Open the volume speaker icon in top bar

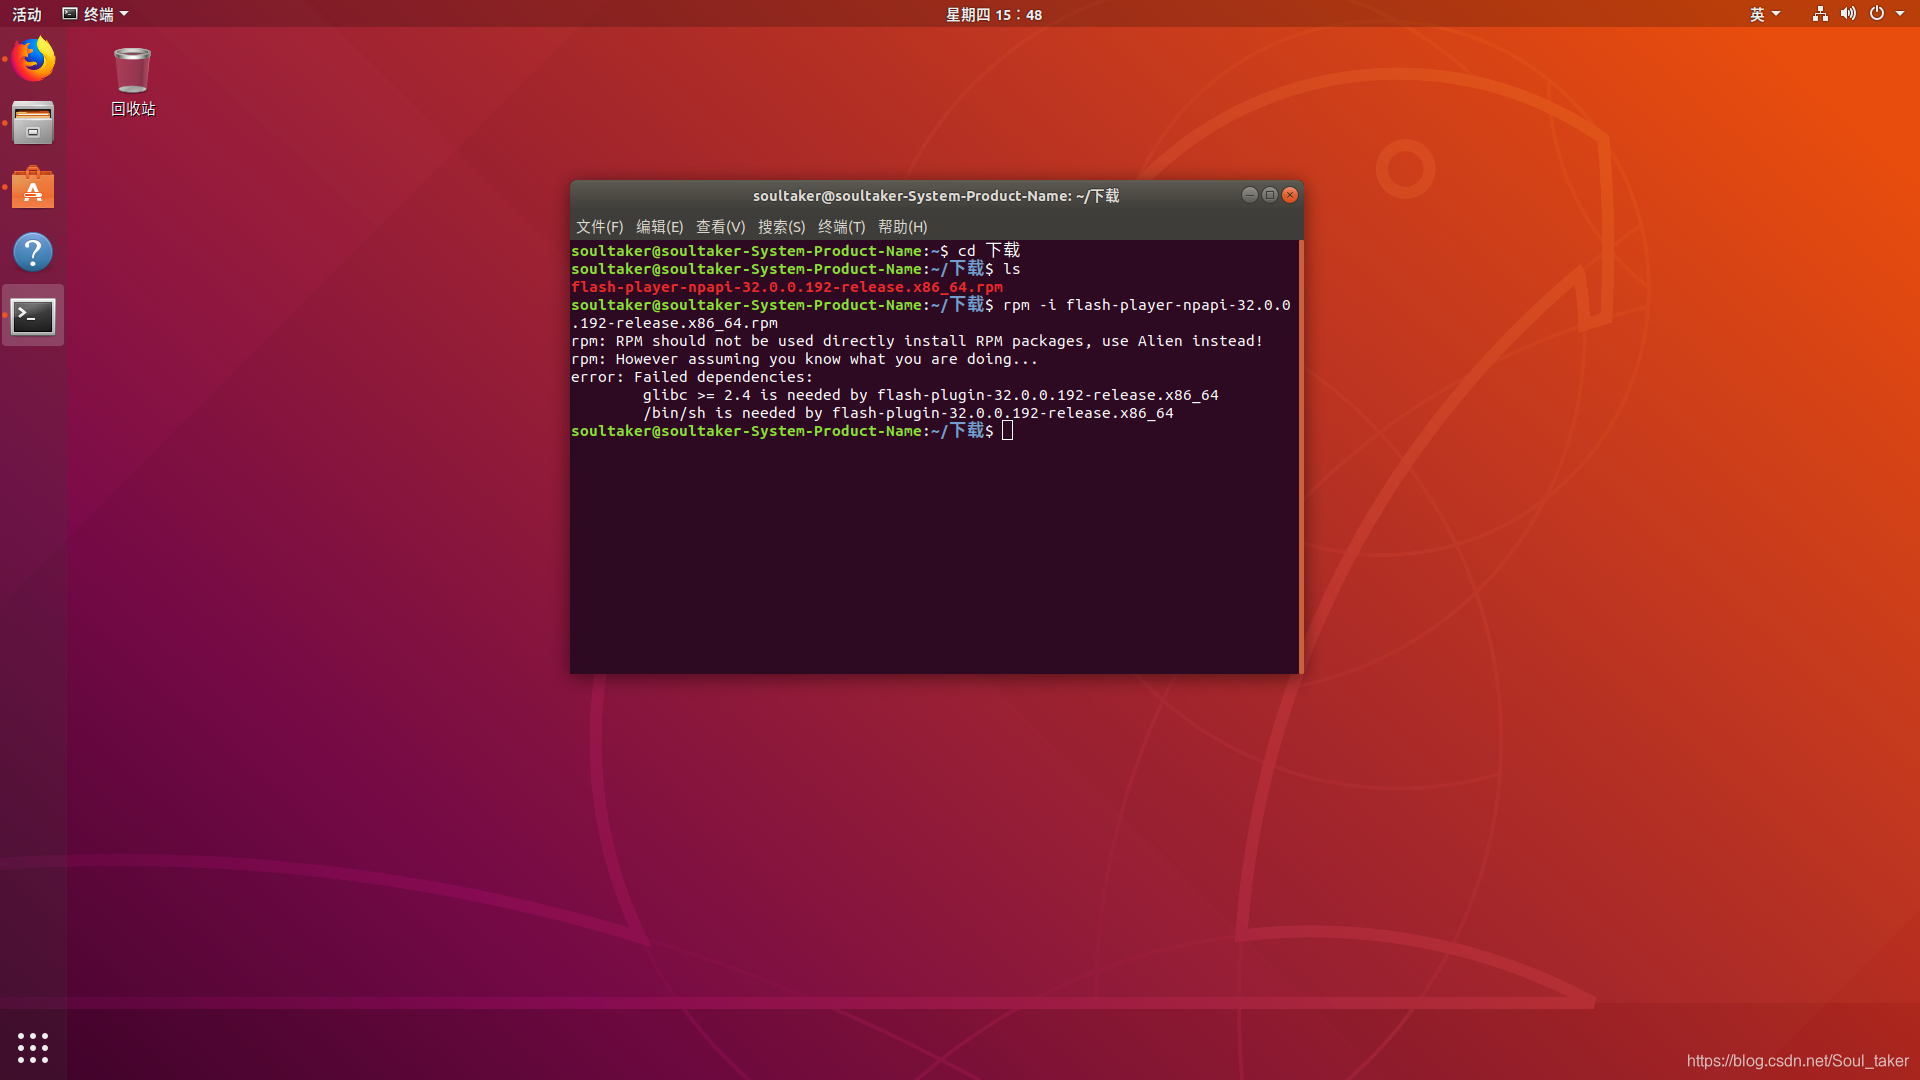click(x=1848, y=14)
